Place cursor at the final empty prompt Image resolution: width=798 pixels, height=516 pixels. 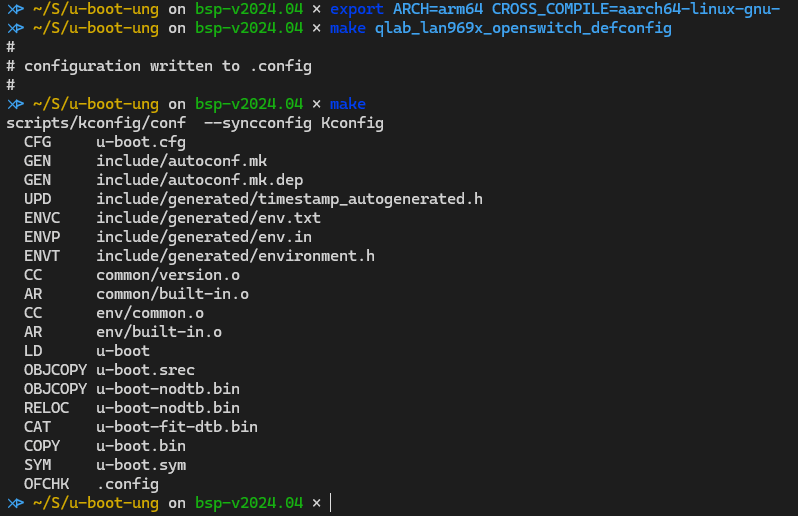(x=330, y=503)
